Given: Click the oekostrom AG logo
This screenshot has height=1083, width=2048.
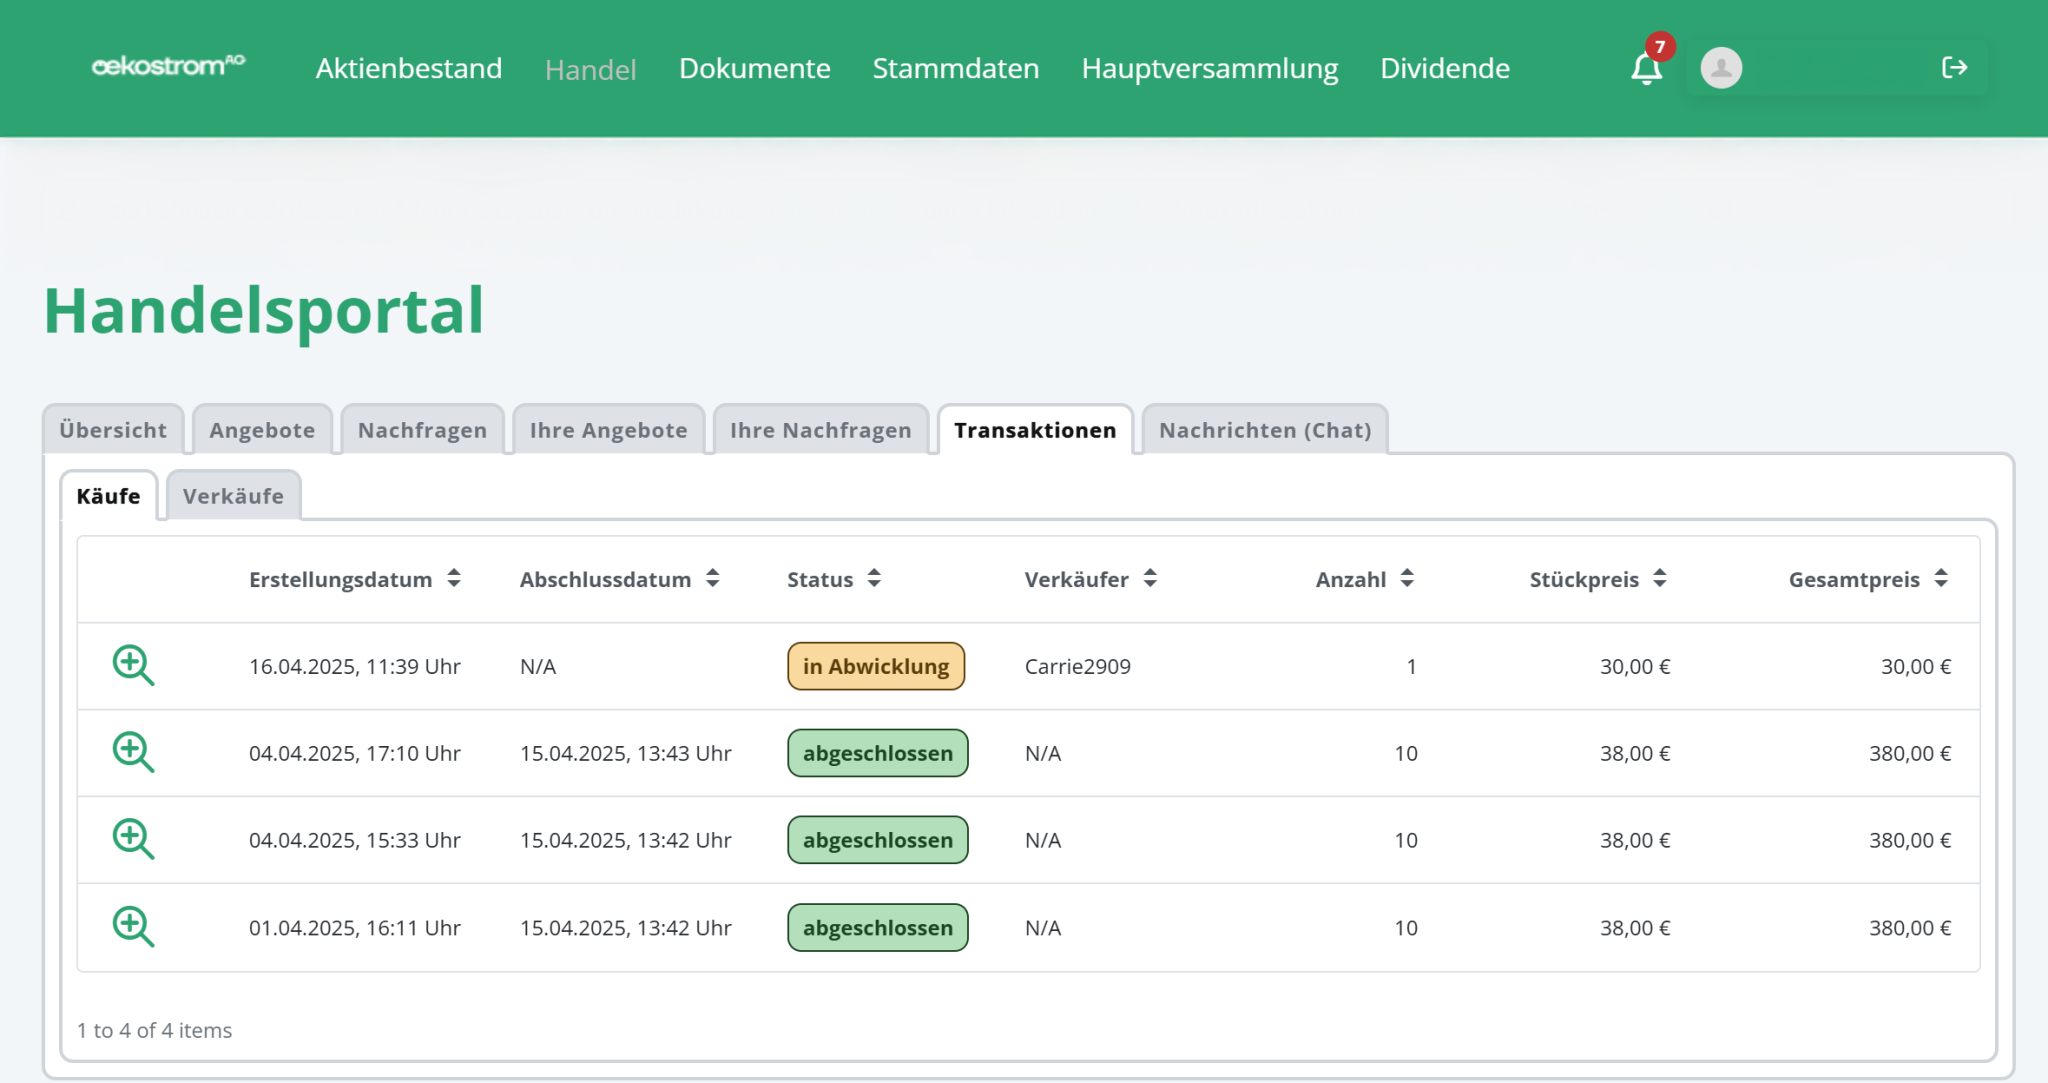Looking at the screenshot, I should point(168,66).
